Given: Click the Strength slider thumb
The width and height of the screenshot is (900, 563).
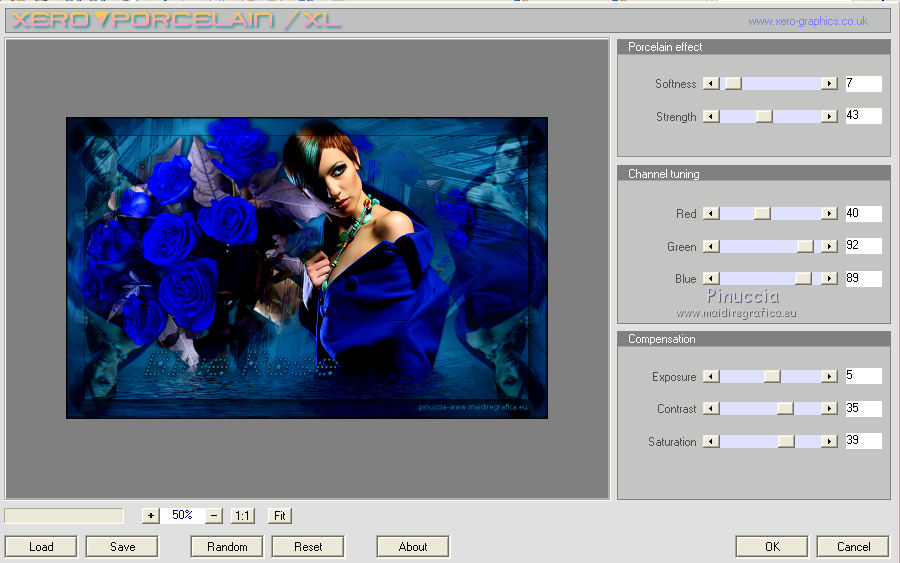Looking at the screenshot, I should [764, 117].
